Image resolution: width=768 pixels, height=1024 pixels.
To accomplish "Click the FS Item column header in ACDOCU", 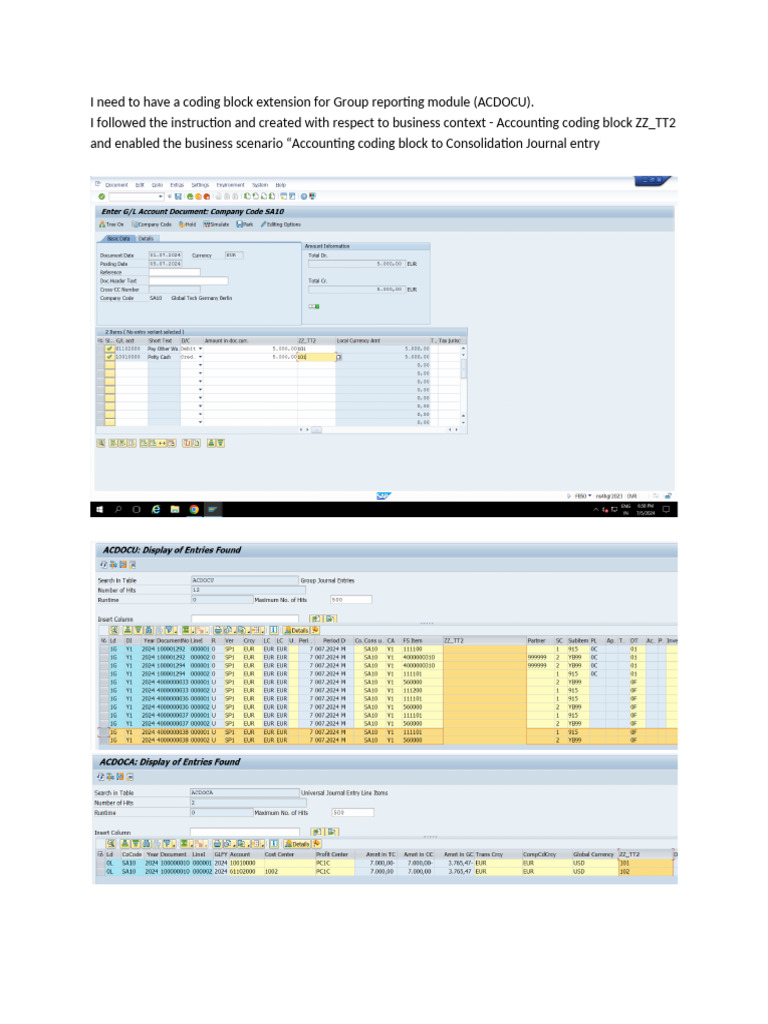I will (x=422, y=641).
